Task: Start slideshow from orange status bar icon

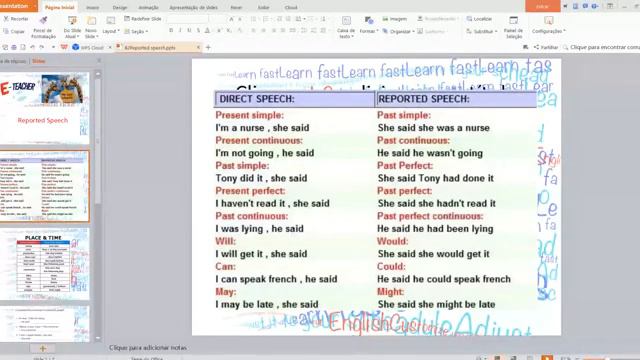Action: (547, 358)
